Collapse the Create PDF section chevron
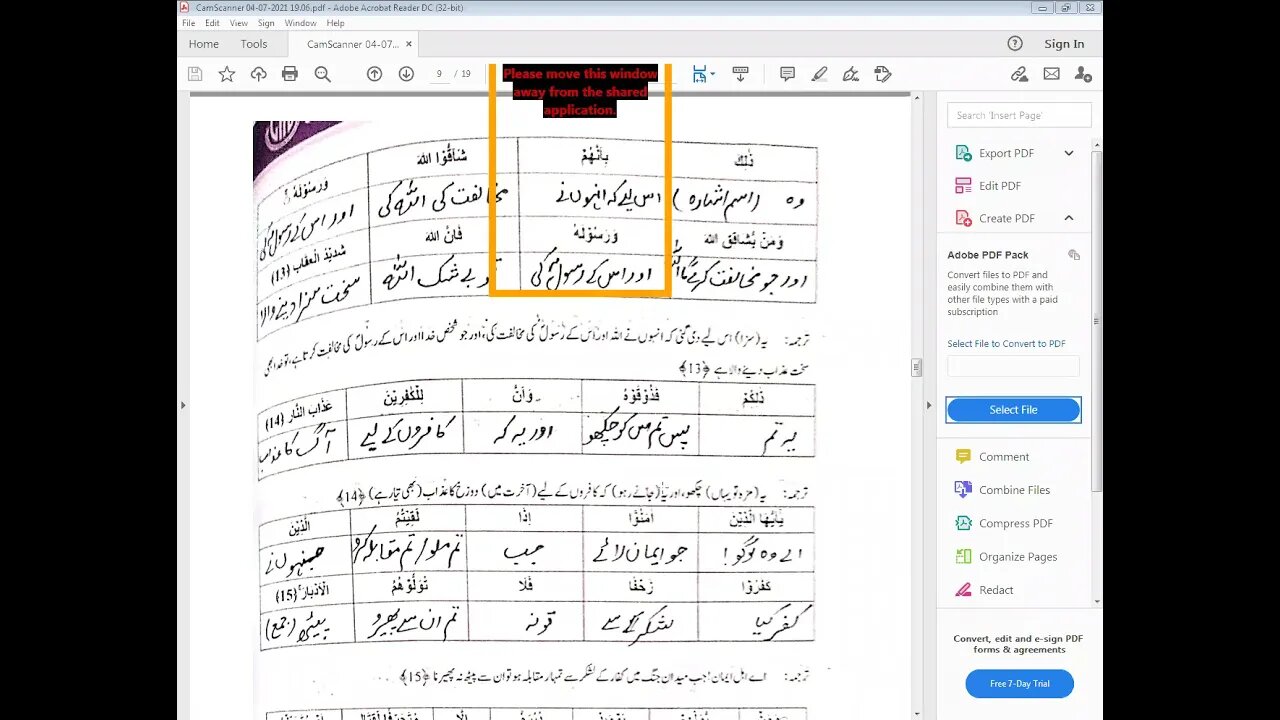Viewport: 1280px width, 720px height. tap(1069, 218)
